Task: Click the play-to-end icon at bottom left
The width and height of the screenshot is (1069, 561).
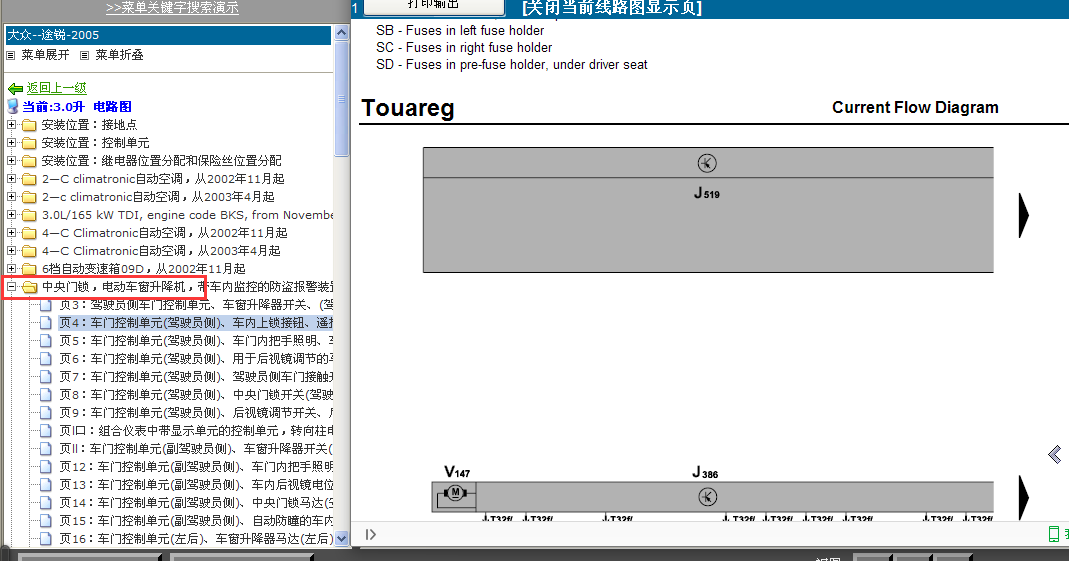Action: [x=370, y=534]
